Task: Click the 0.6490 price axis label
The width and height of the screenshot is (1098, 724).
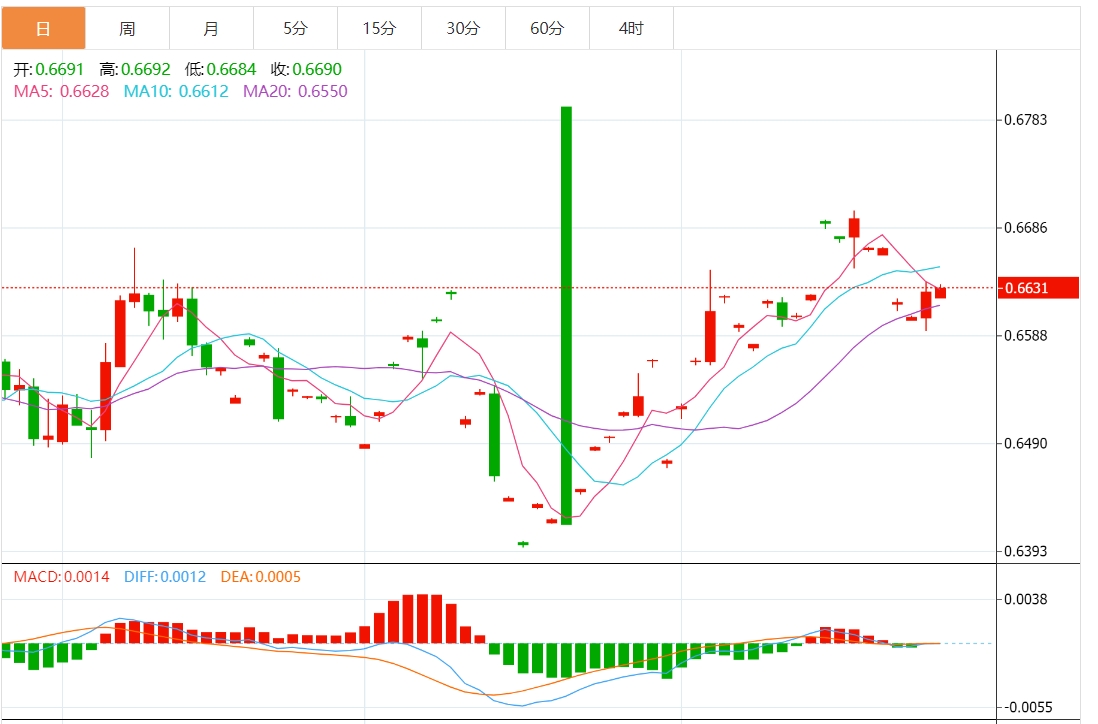Action: click(1026, 443)
